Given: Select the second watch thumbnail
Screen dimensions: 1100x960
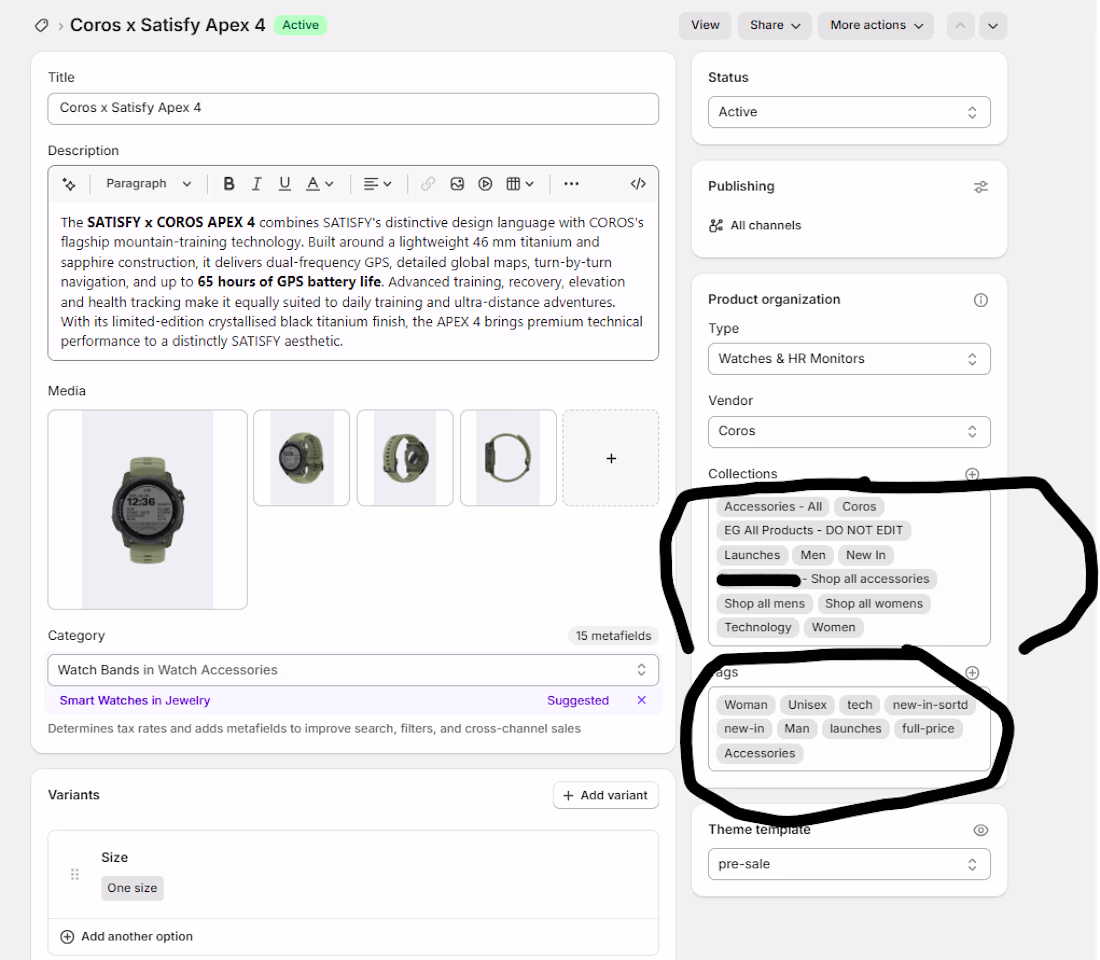Looking at the screenshot, I should coord(302,458).
